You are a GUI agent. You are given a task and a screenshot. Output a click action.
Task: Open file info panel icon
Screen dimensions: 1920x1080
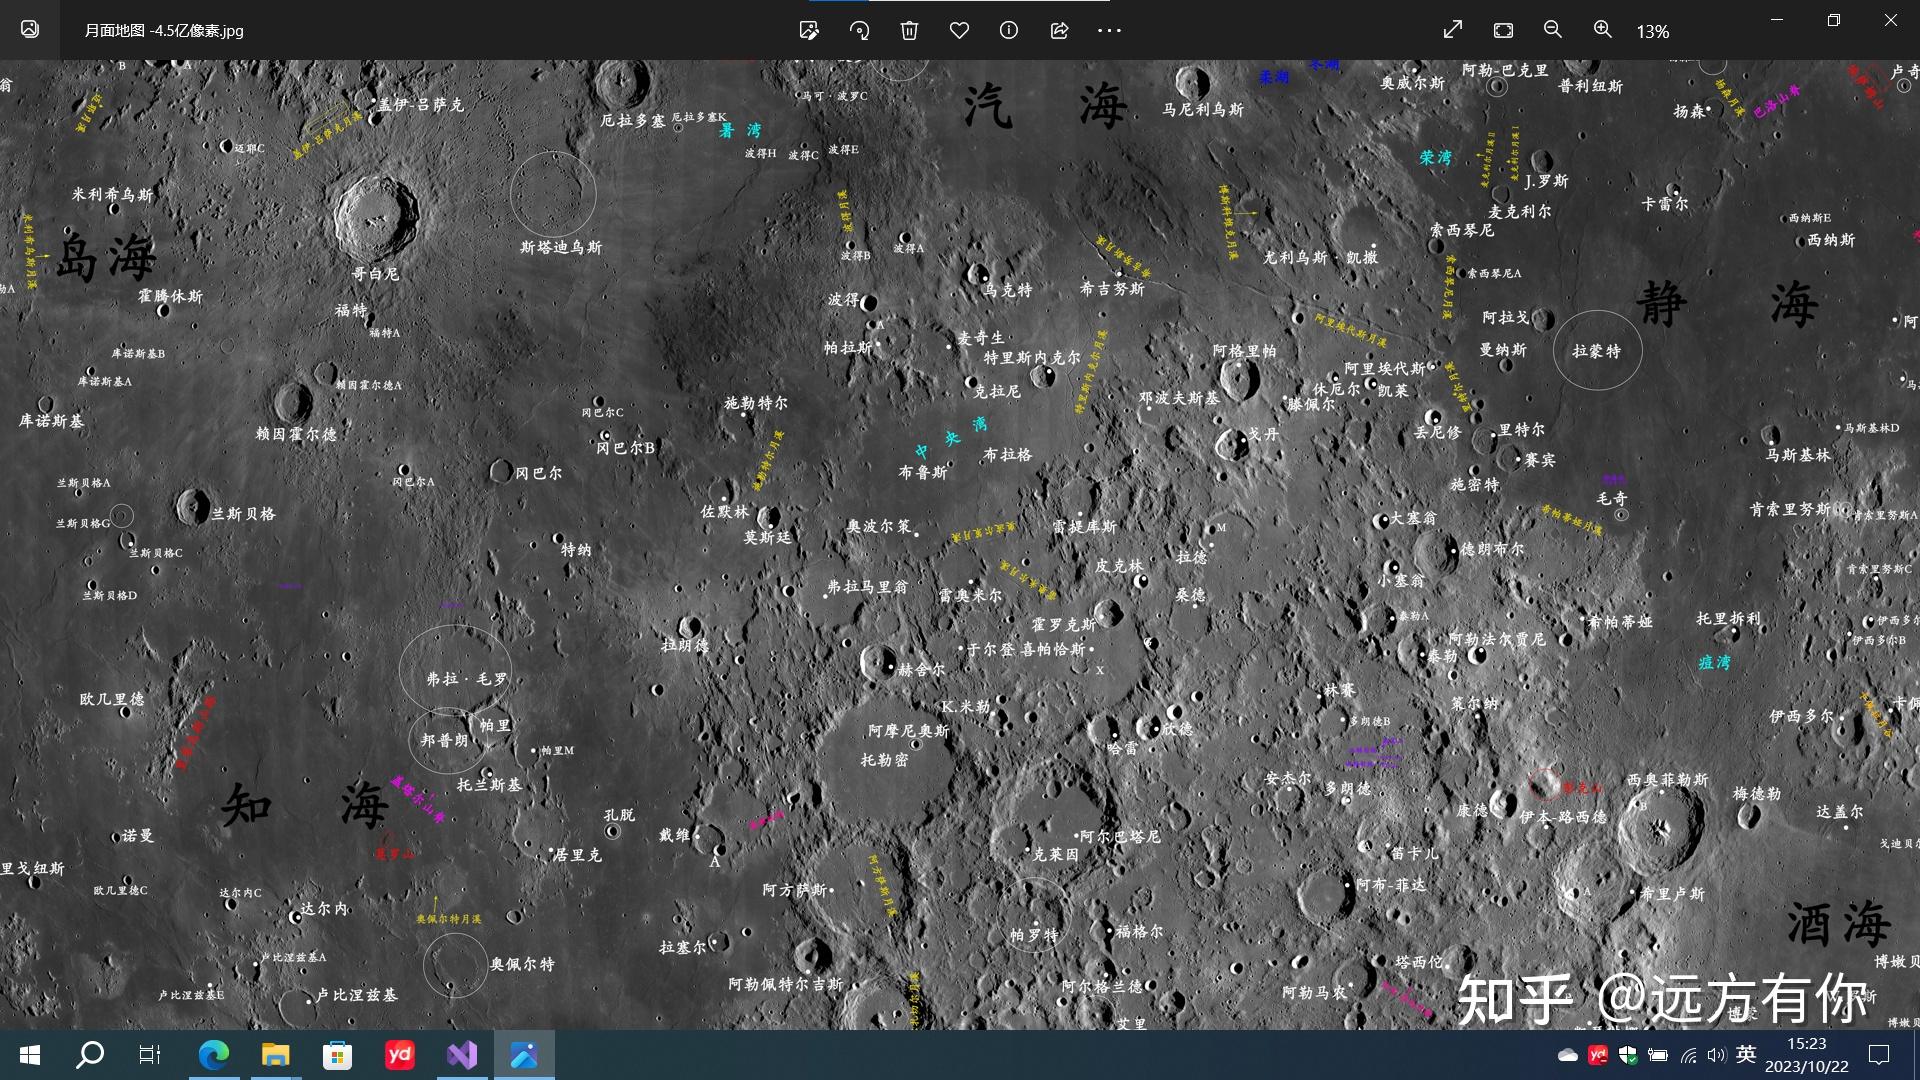pyautogui.click(x=1009, y=31)
